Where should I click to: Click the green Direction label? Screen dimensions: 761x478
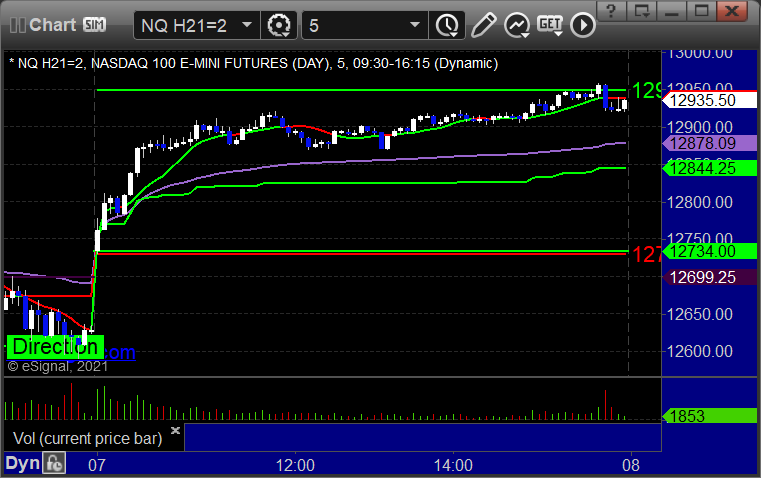55,348
